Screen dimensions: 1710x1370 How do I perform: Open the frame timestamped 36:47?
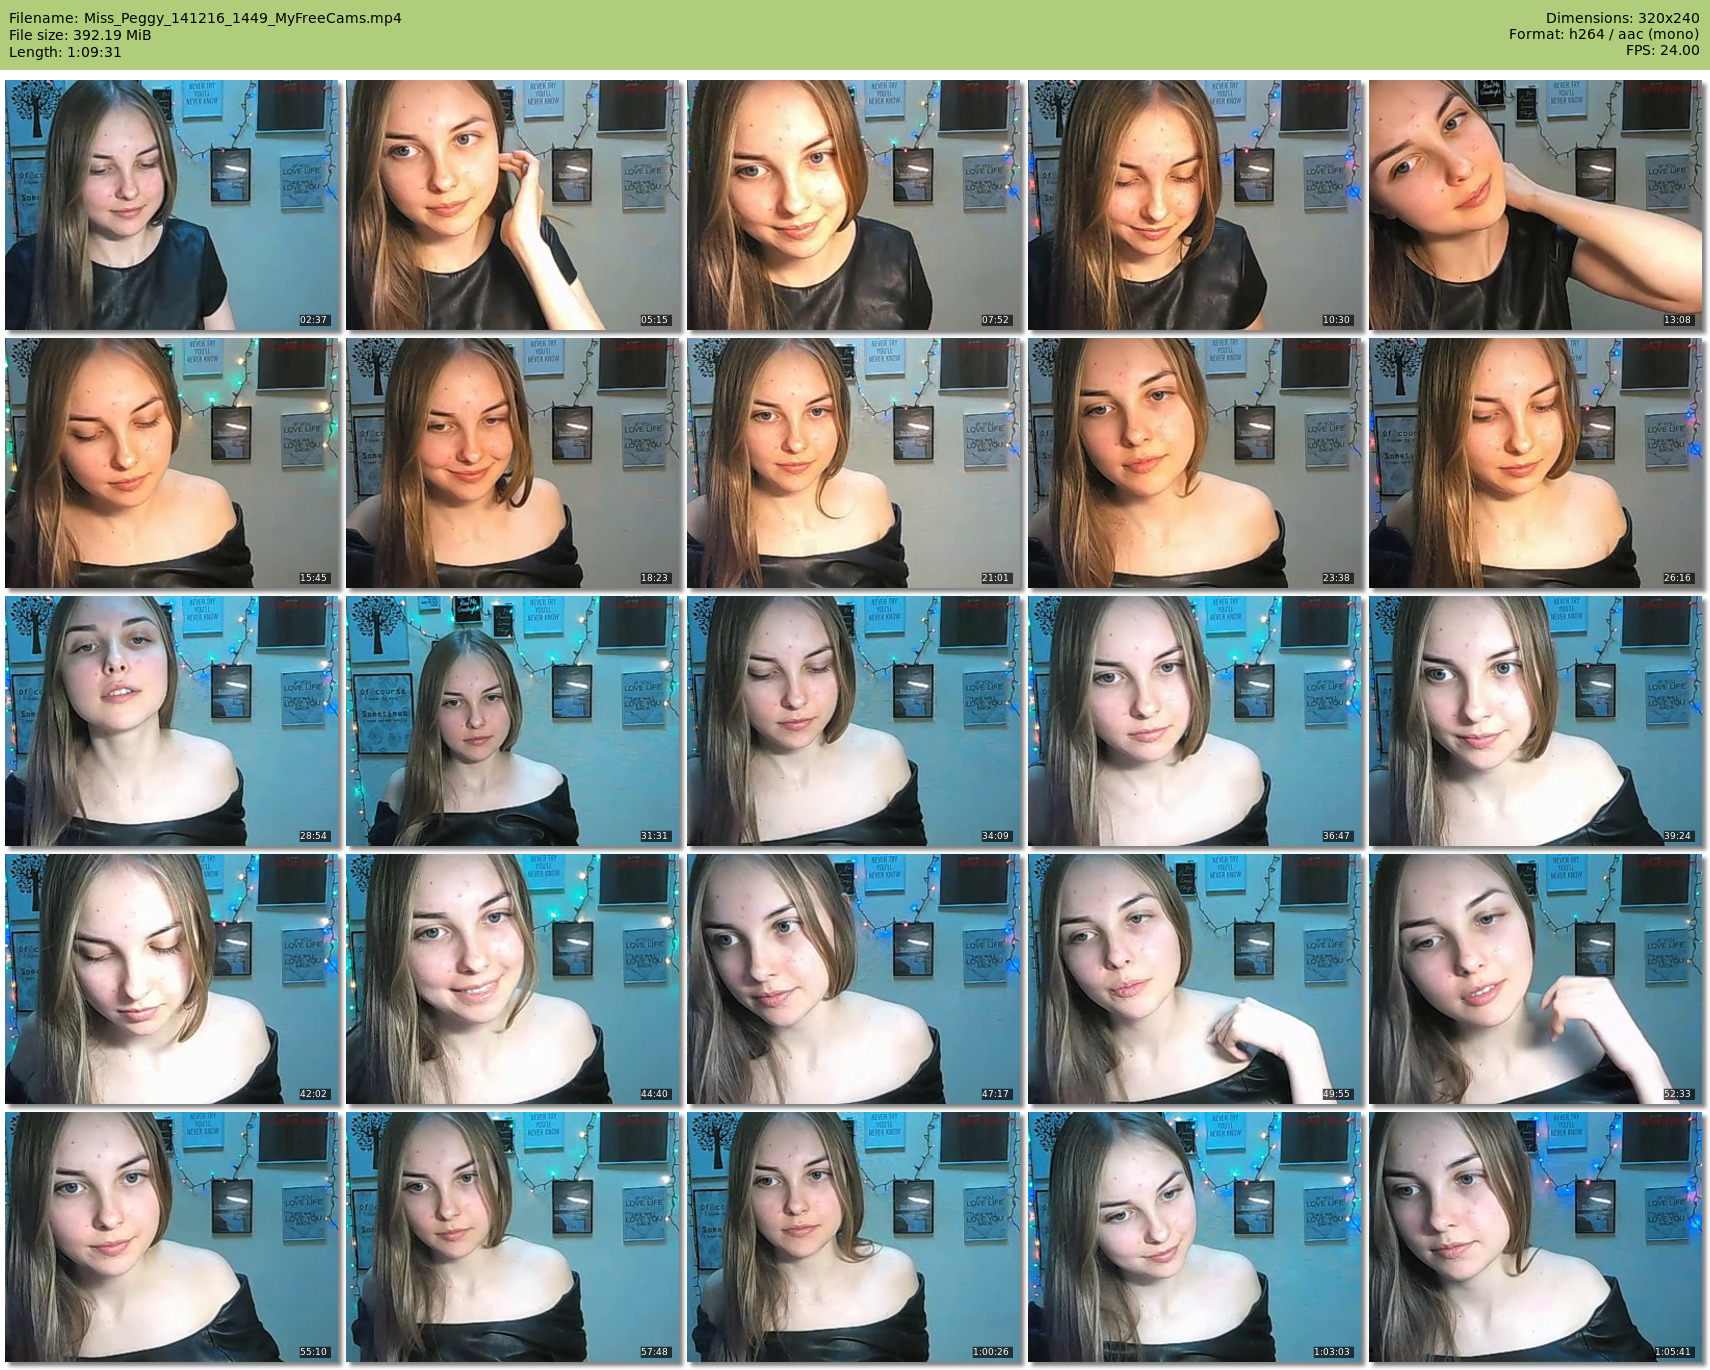pyautogui.click(x=1195, y=721)
